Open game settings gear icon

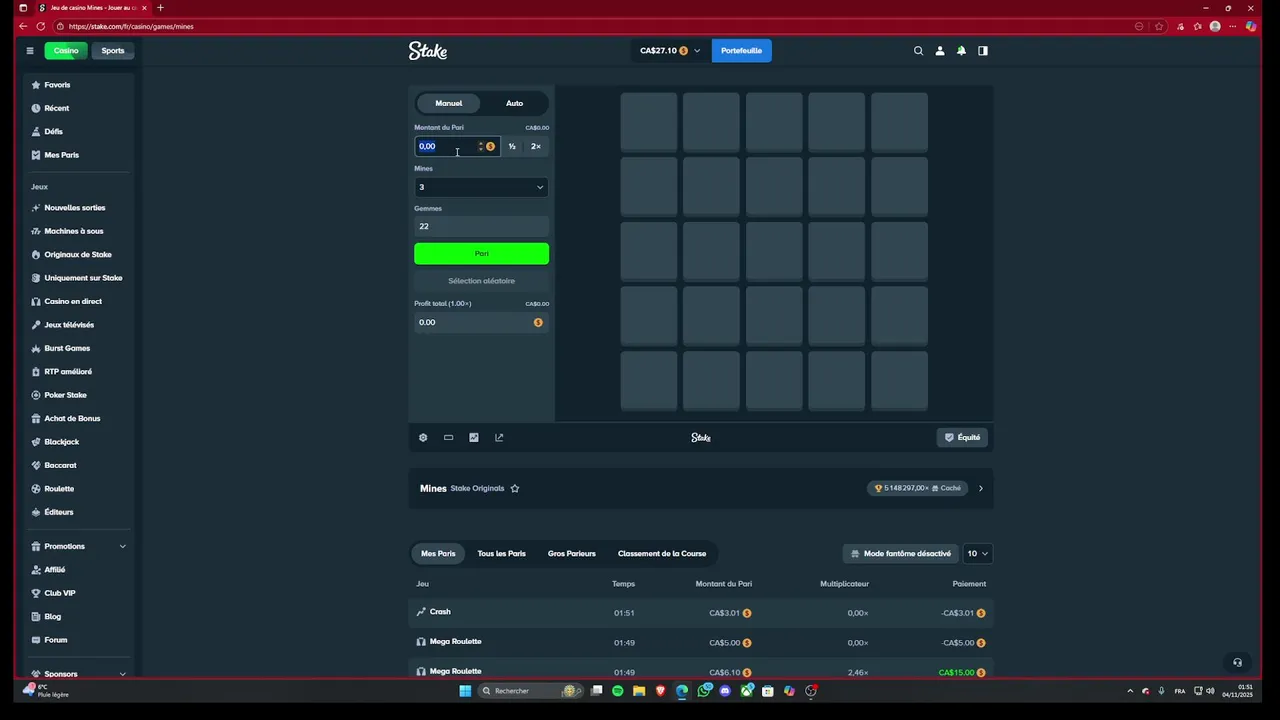[423, 437]
